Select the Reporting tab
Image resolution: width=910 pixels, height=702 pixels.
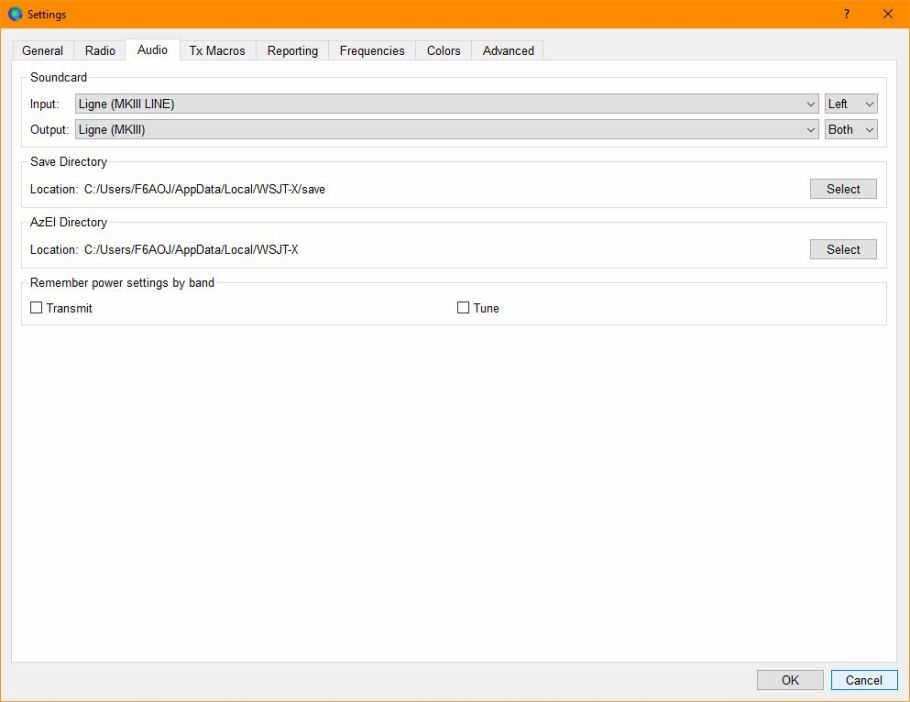292,51
